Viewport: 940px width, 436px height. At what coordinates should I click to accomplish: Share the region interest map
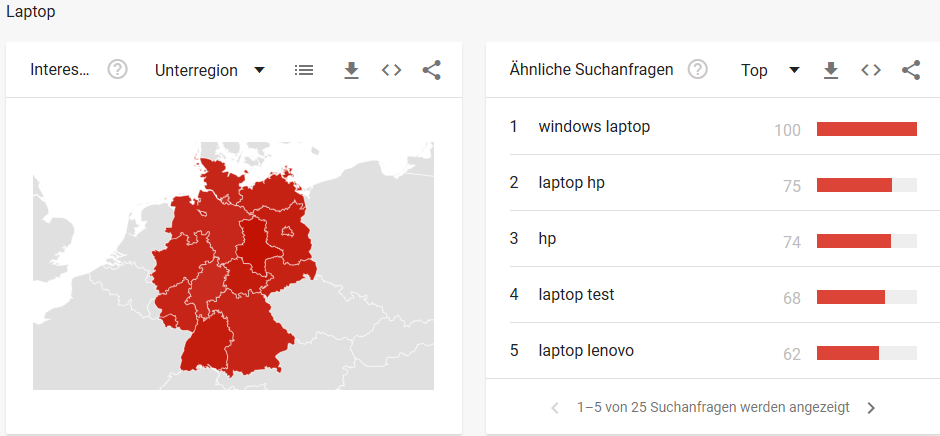432,70
